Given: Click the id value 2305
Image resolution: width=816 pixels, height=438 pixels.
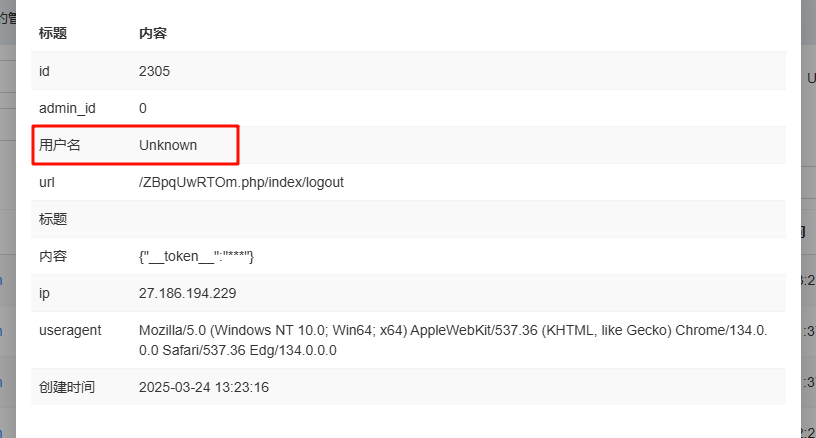Looking at the screenshot, I should coord(154,71).
